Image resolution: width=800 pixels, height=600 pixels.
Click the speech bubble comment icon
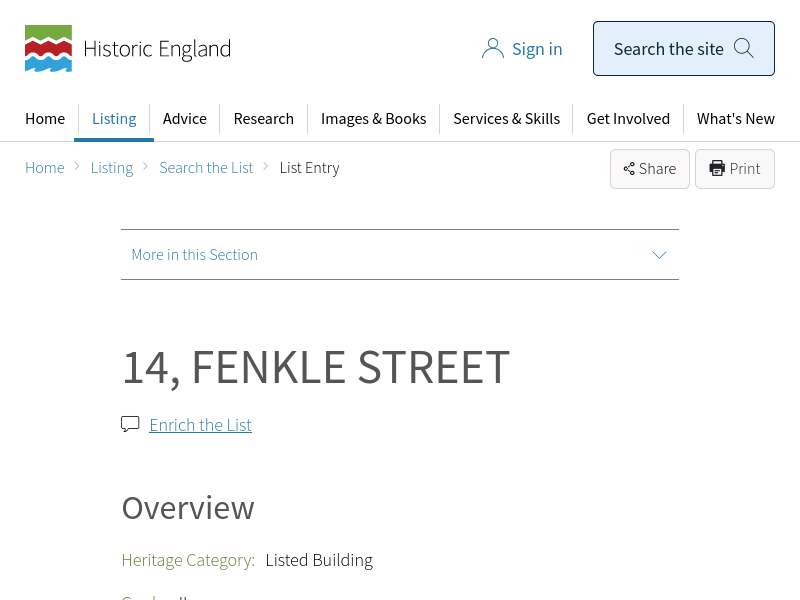(130, 424)
